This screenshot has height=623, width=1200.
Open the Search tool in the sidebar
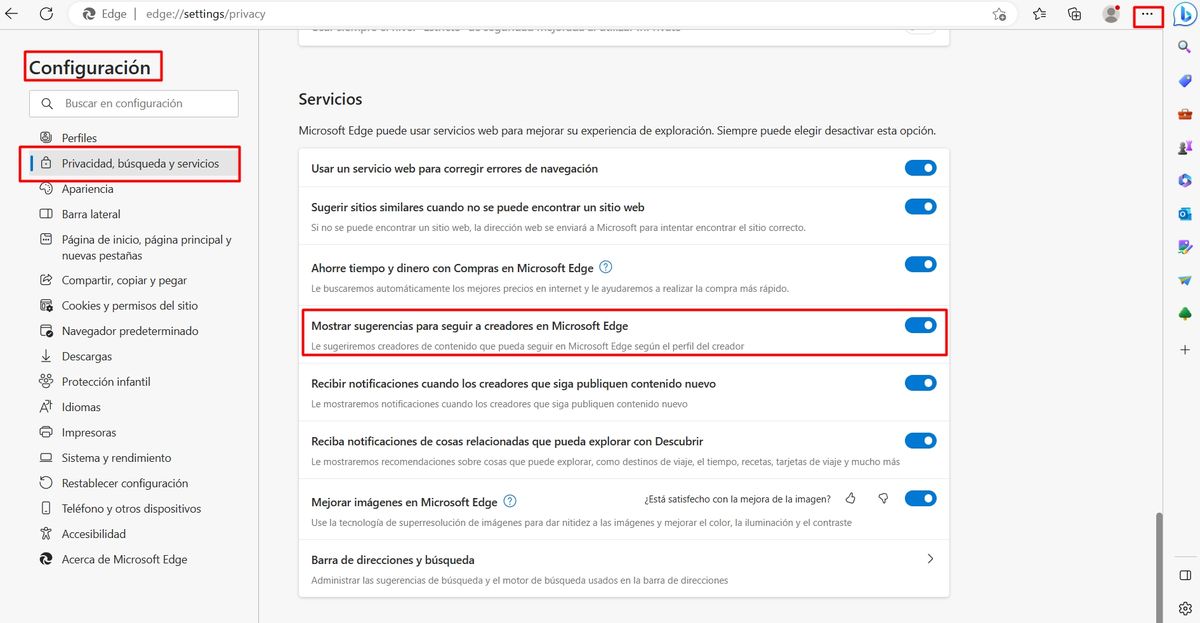[1184, 45]
